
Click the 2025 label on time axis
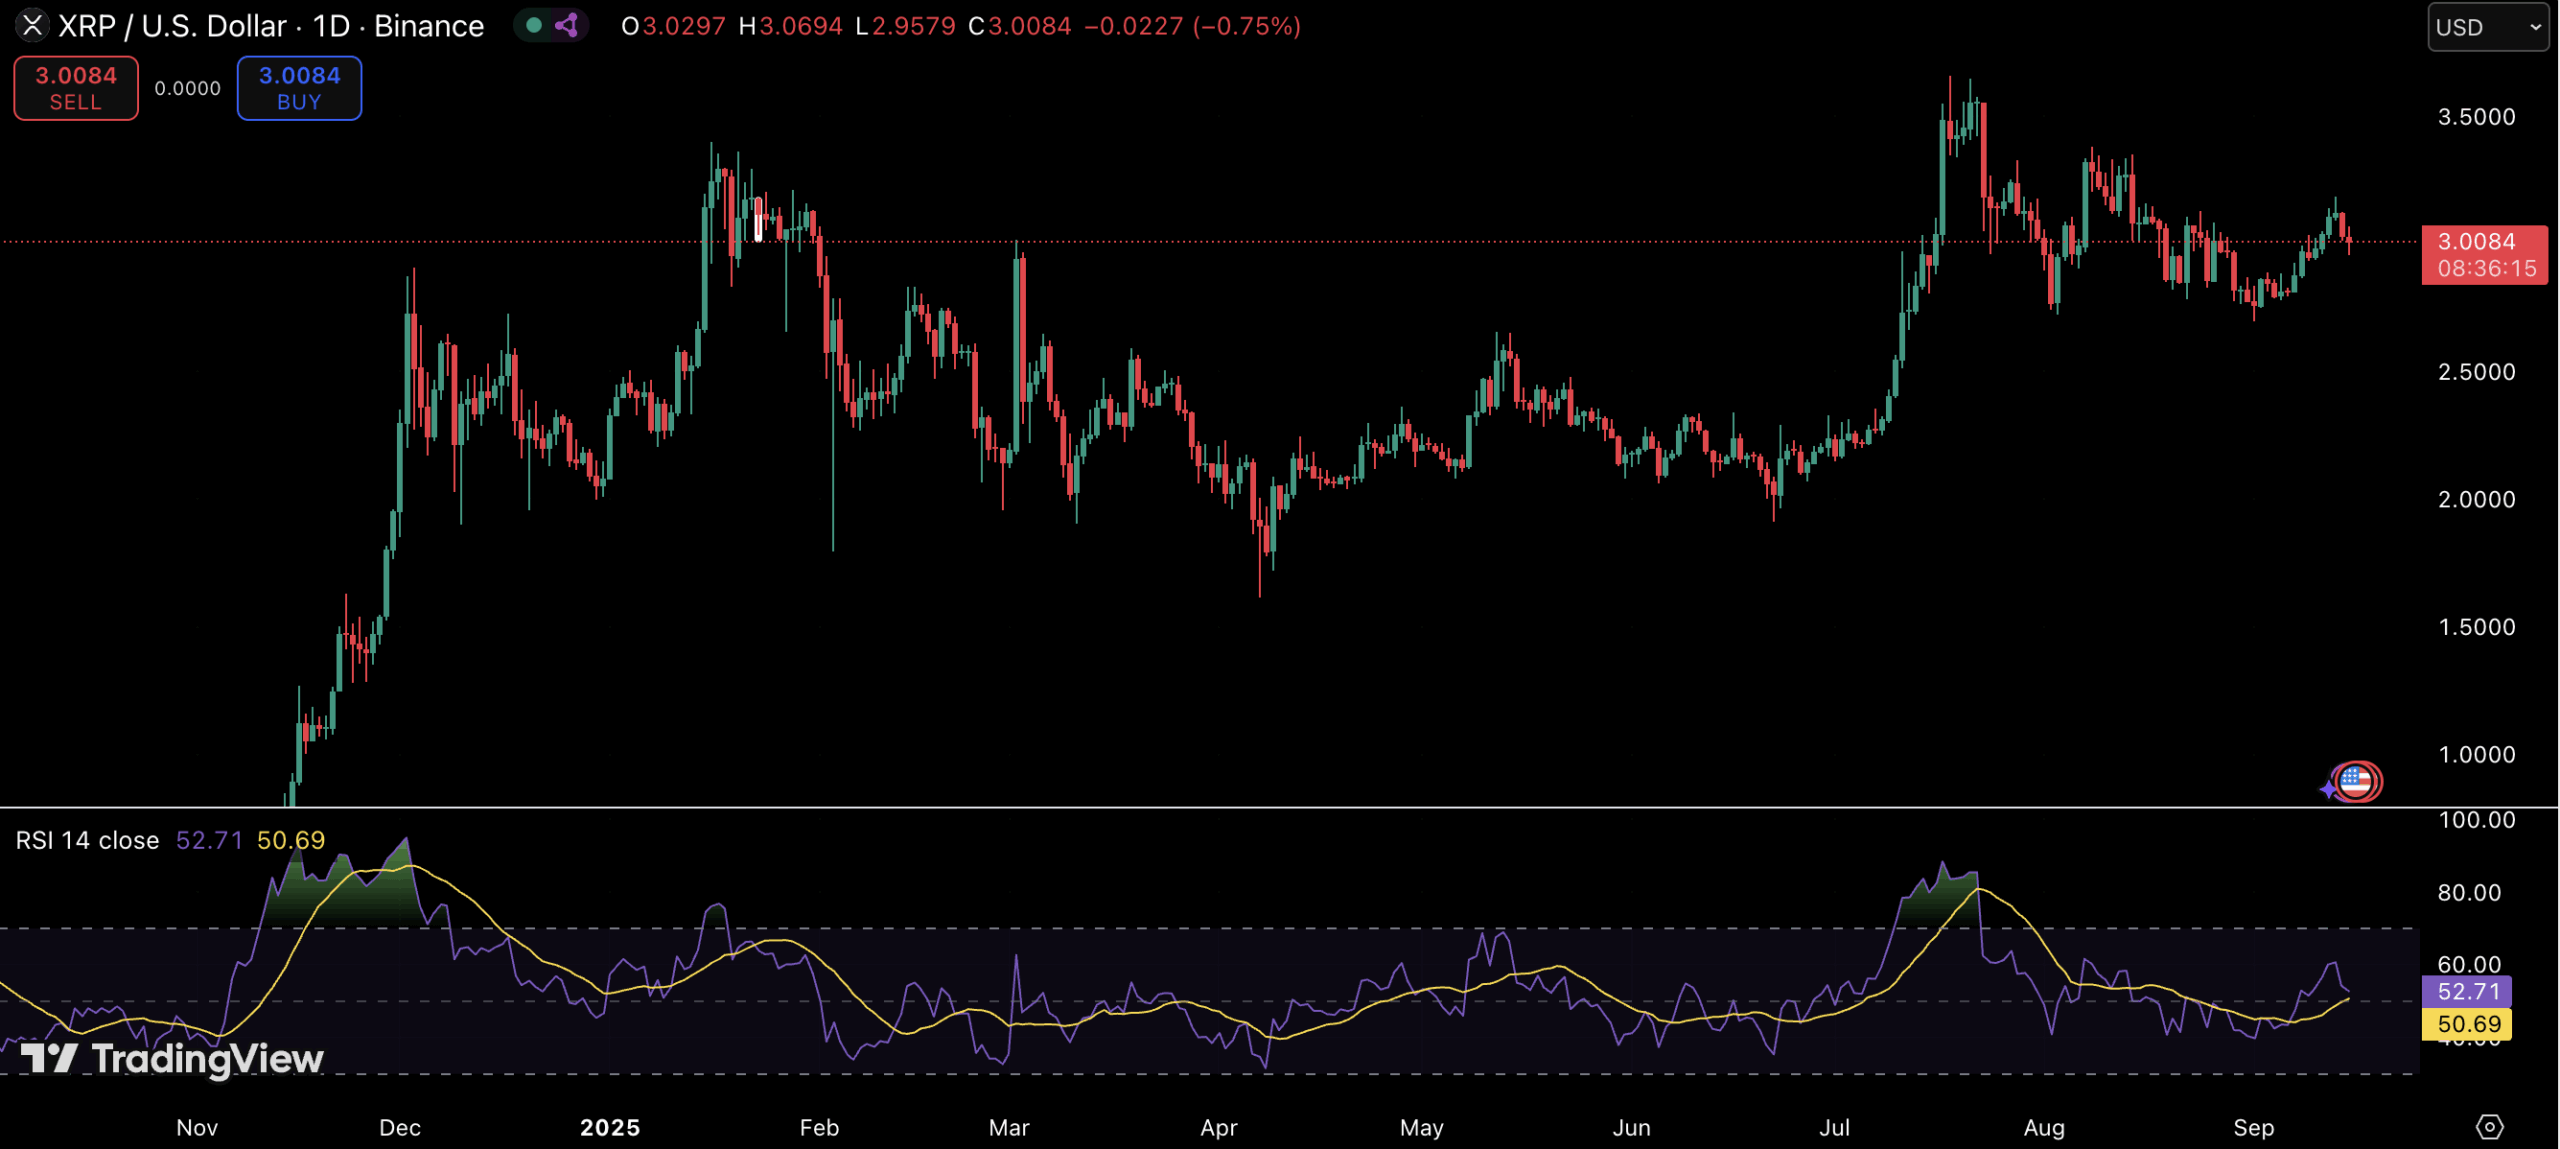coord(610,1127)
